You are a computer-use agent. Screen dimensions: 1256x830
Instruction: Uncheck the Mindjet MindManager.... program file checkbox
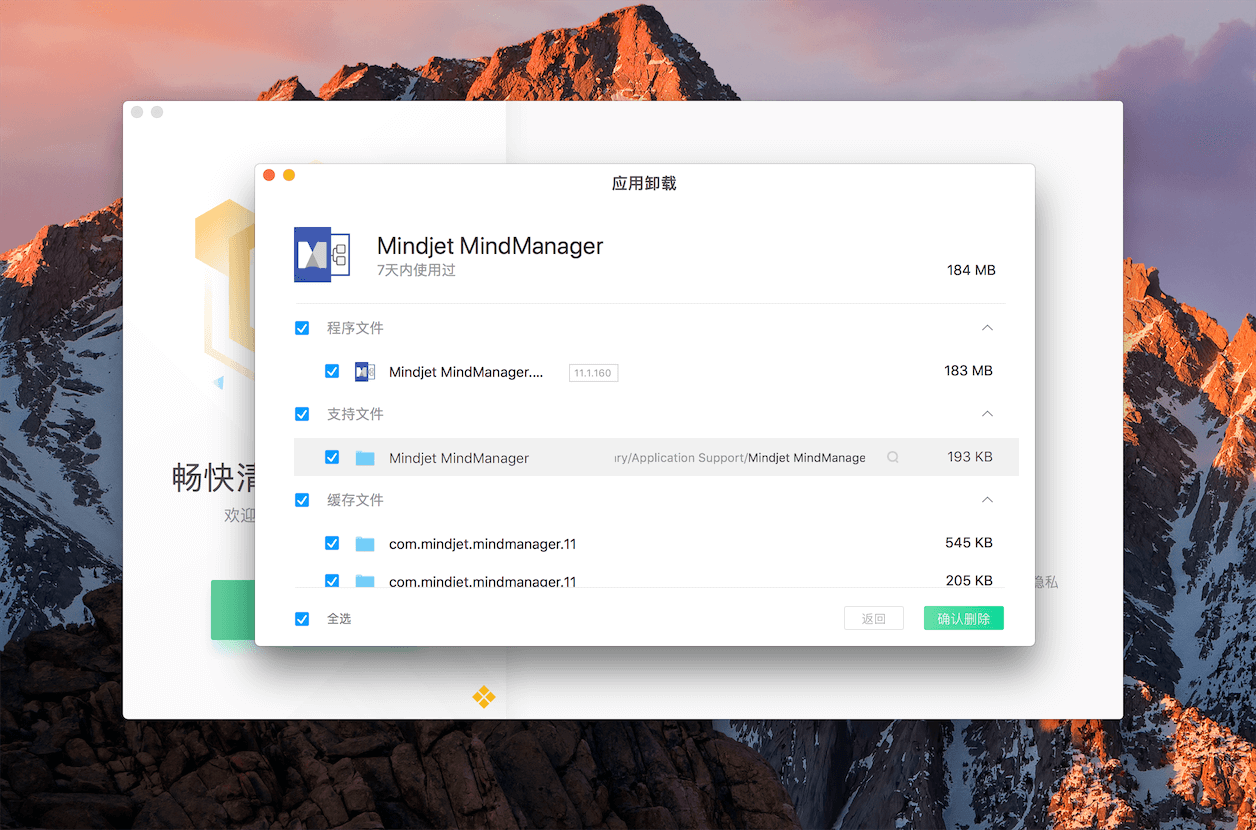[332, 371]
